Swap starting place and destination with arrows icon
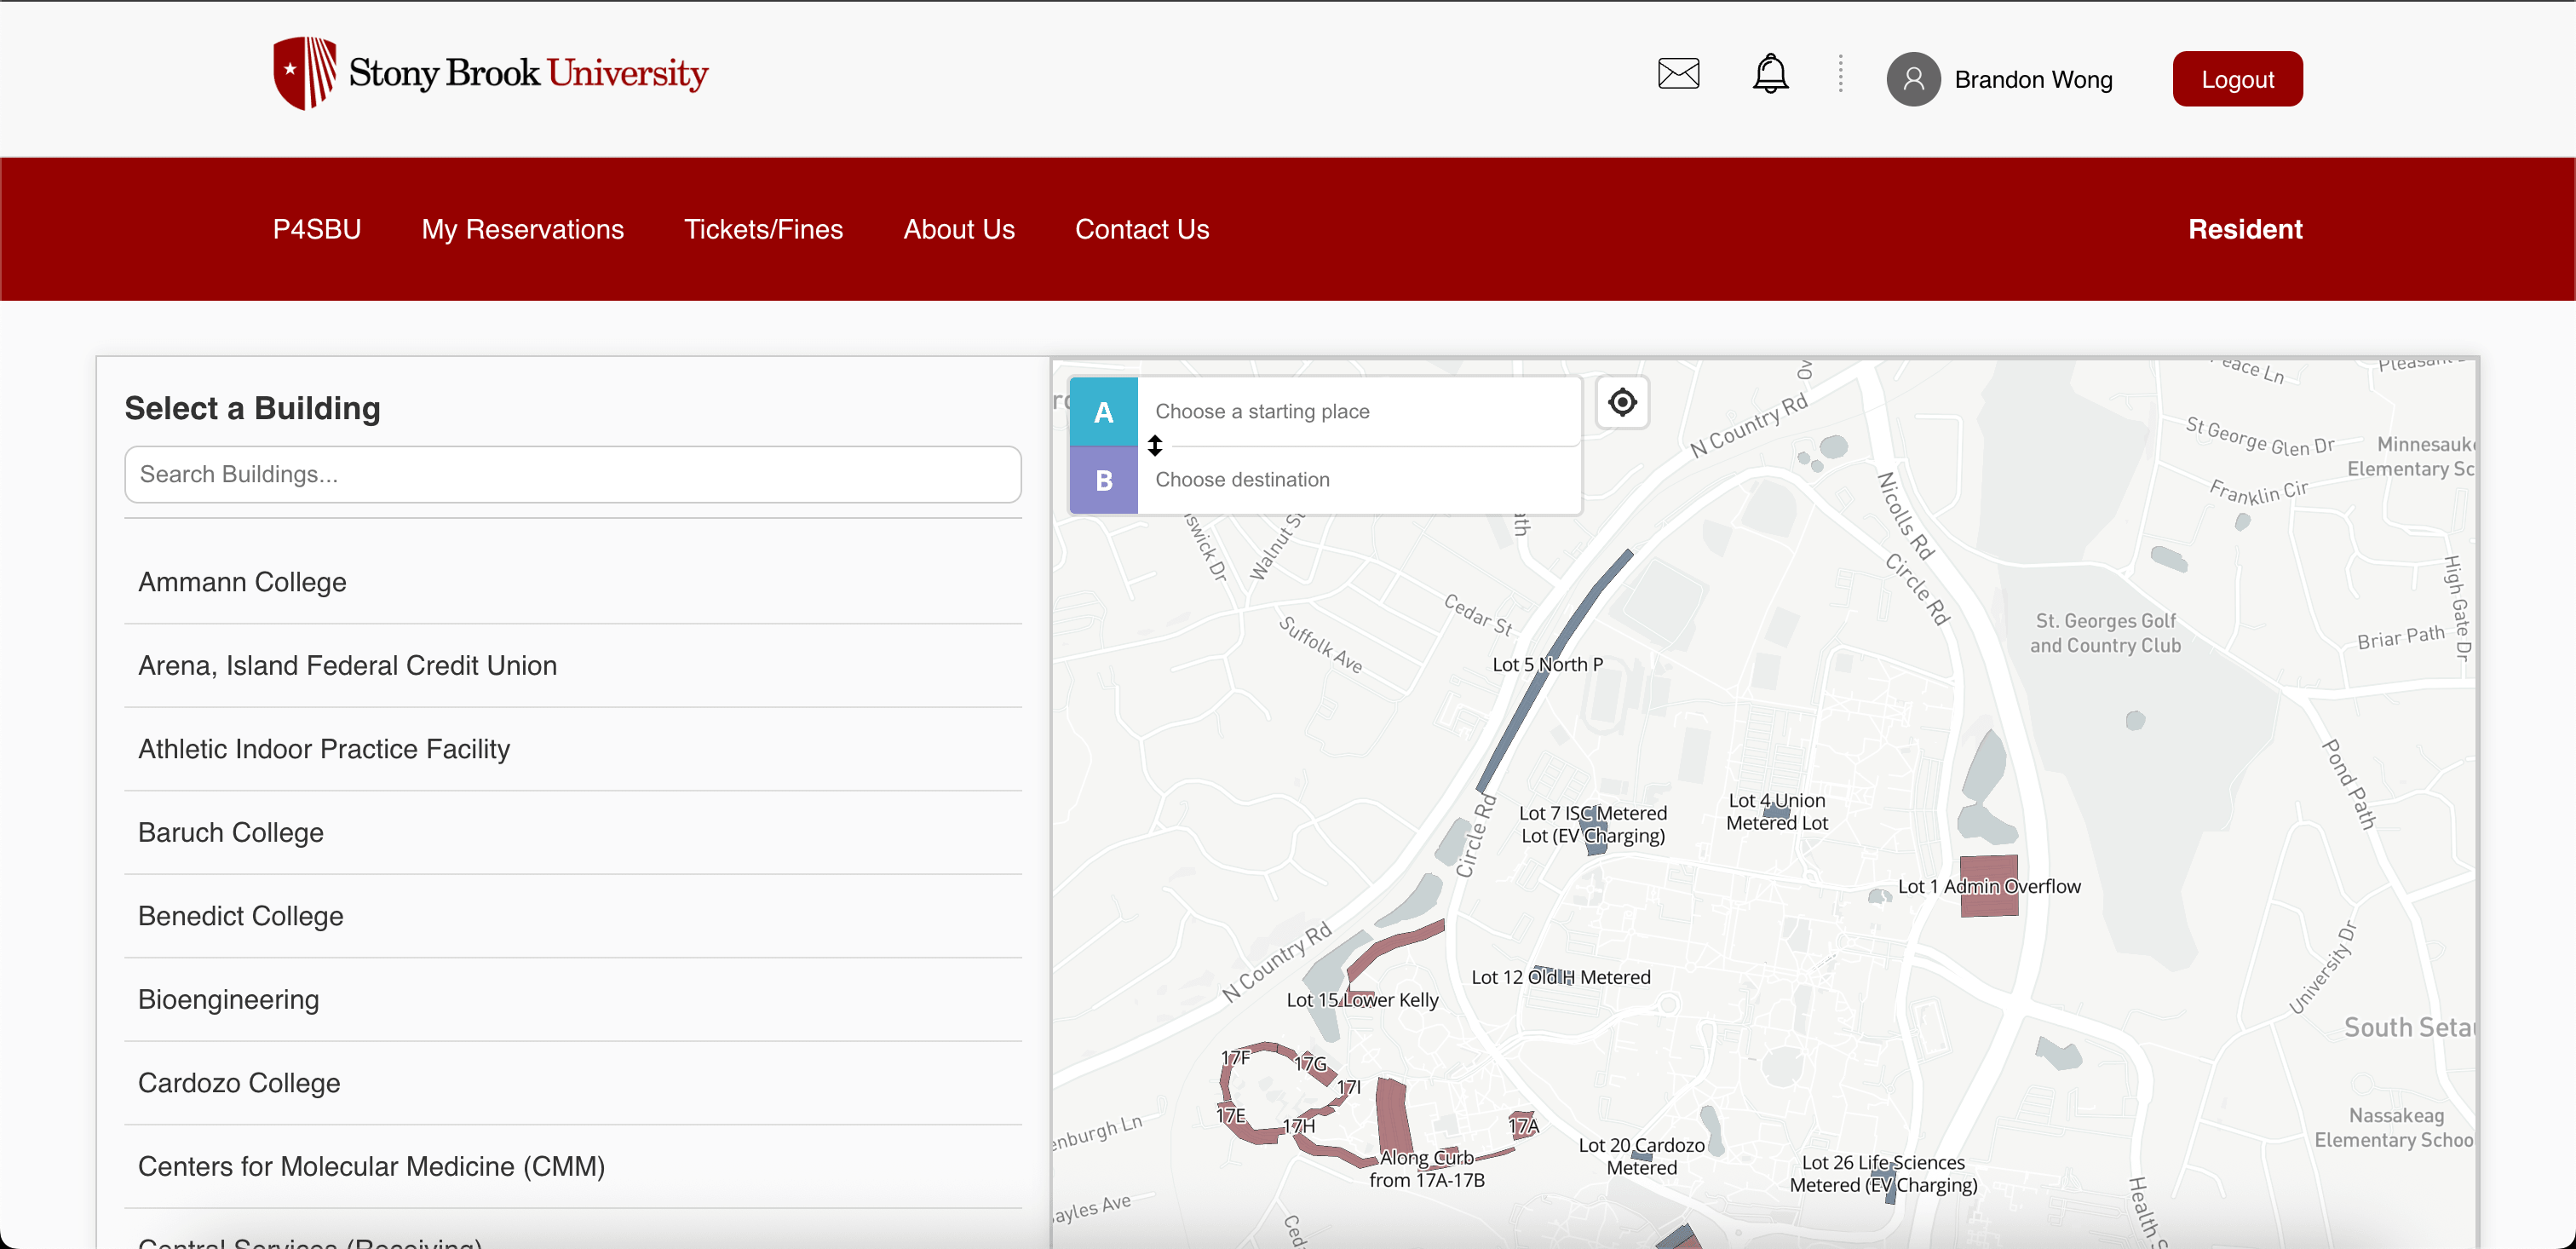2576x1249 pixels. (x=1155, y=446)
